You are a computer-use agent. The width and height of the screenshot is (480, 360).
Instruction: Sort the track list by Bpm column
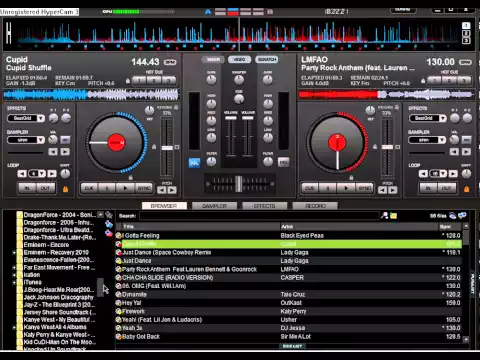coord(450,227)
